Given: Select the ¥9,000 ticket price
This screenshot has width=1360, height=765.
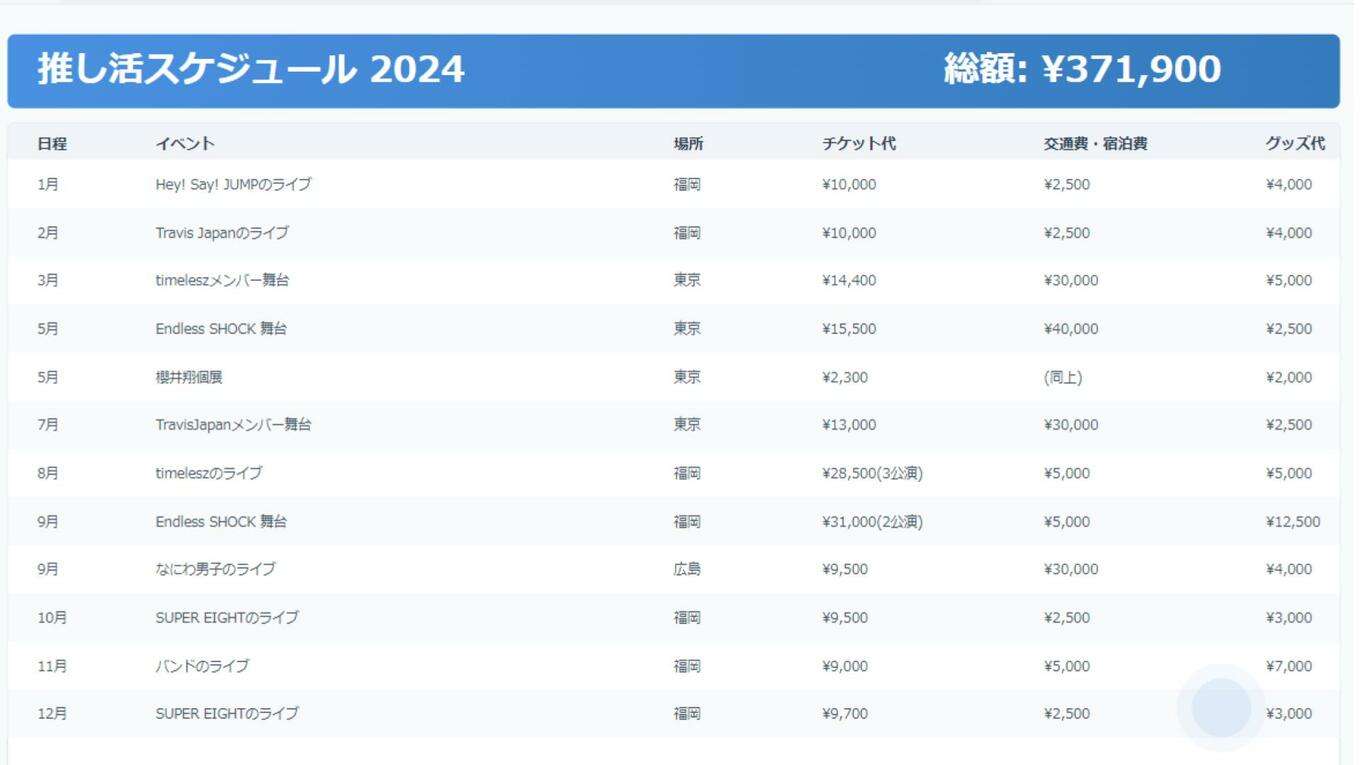Looking at the screenshot, I should tap(845, 666).
